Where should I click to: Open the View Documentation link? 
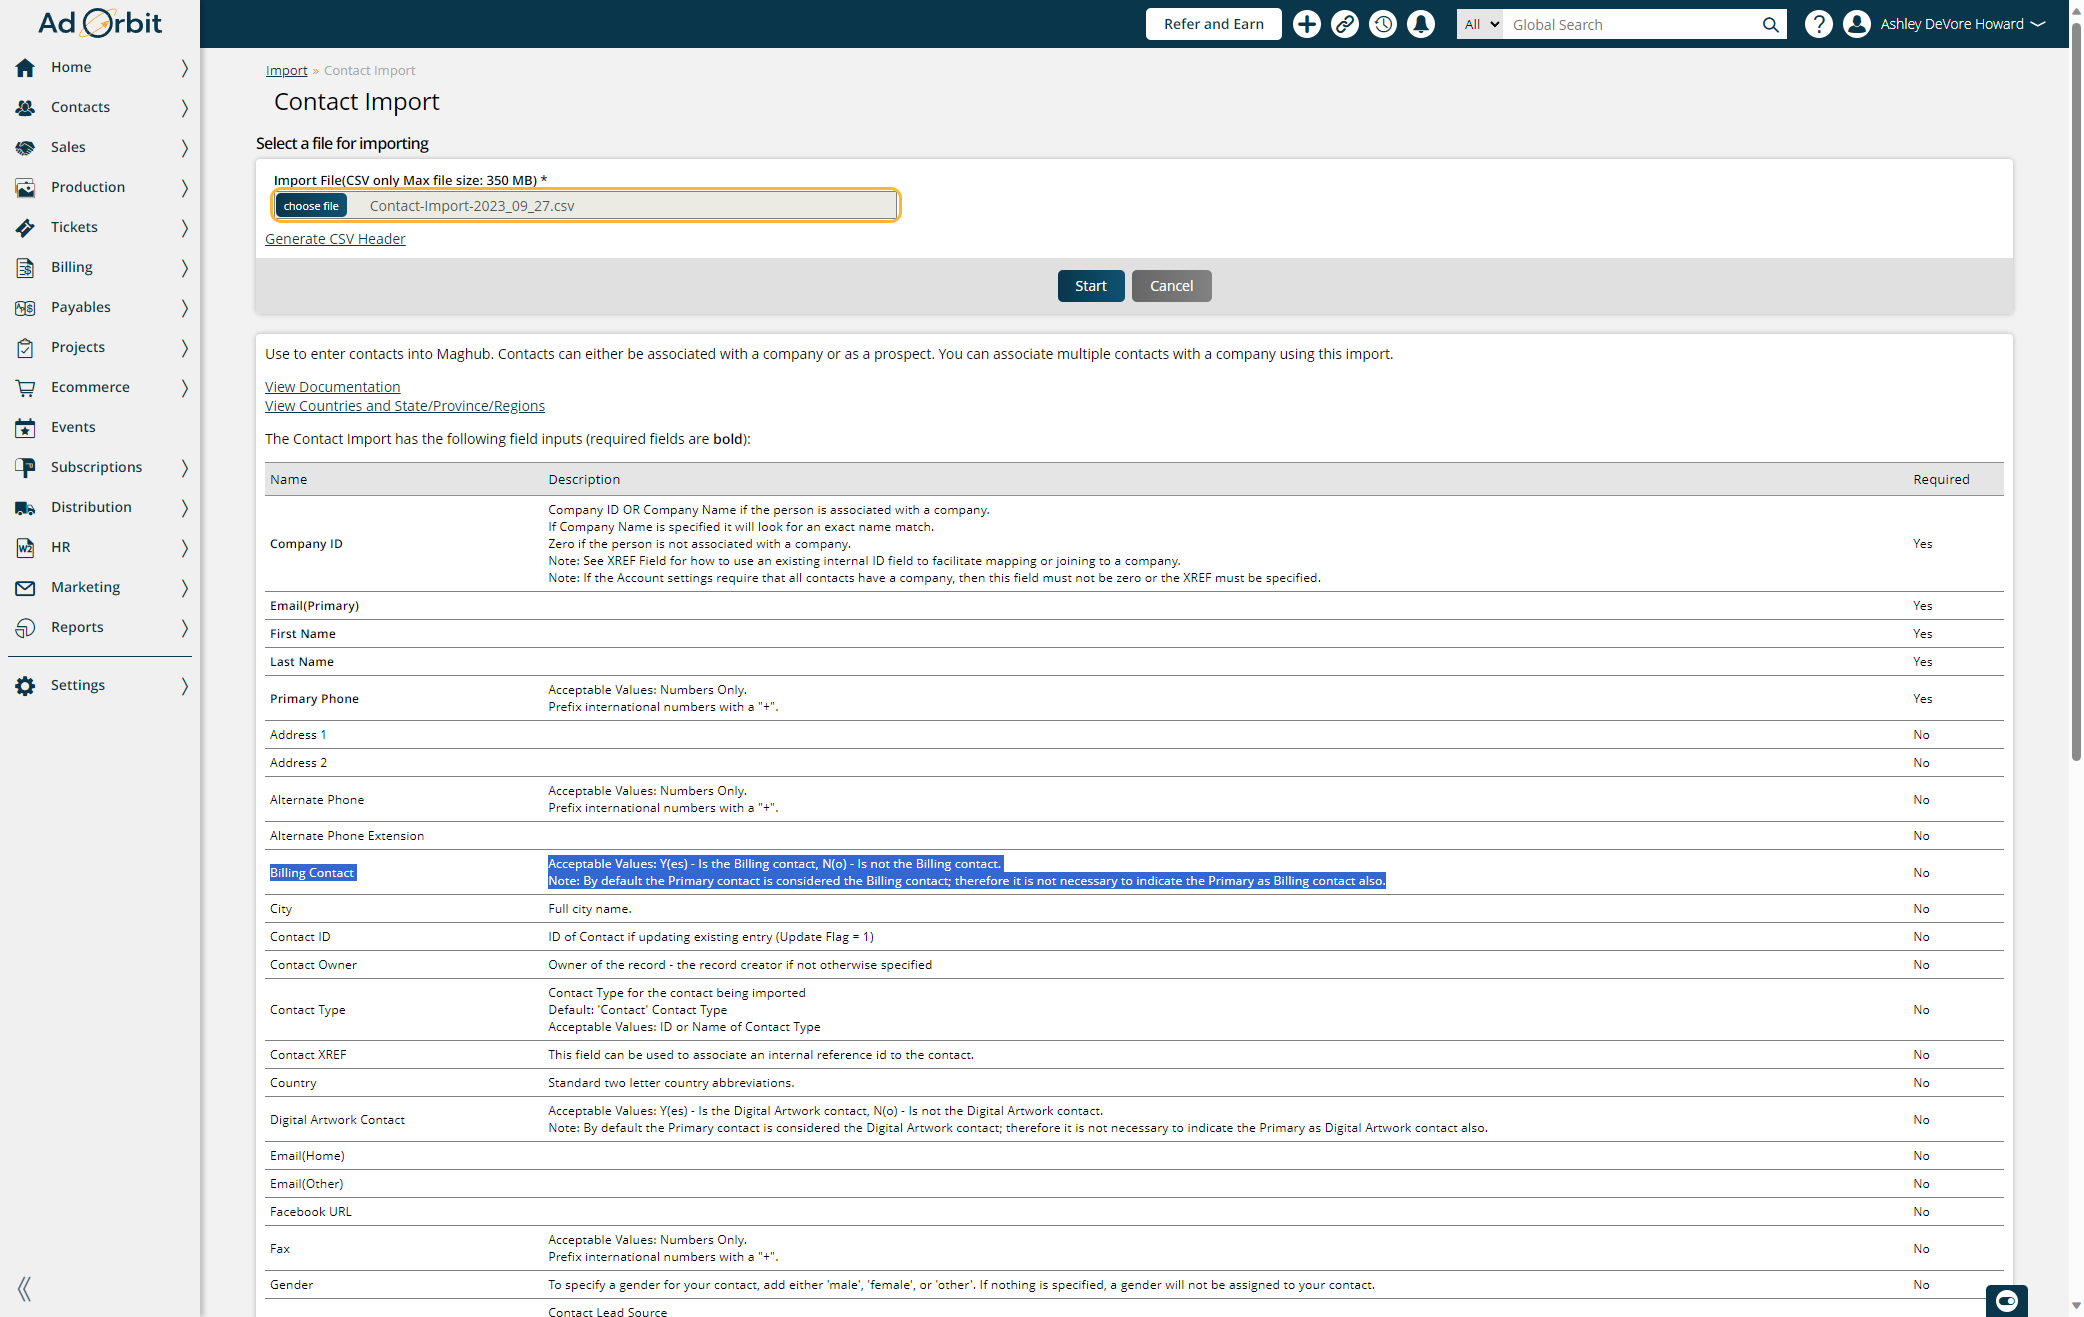[332, 387]
